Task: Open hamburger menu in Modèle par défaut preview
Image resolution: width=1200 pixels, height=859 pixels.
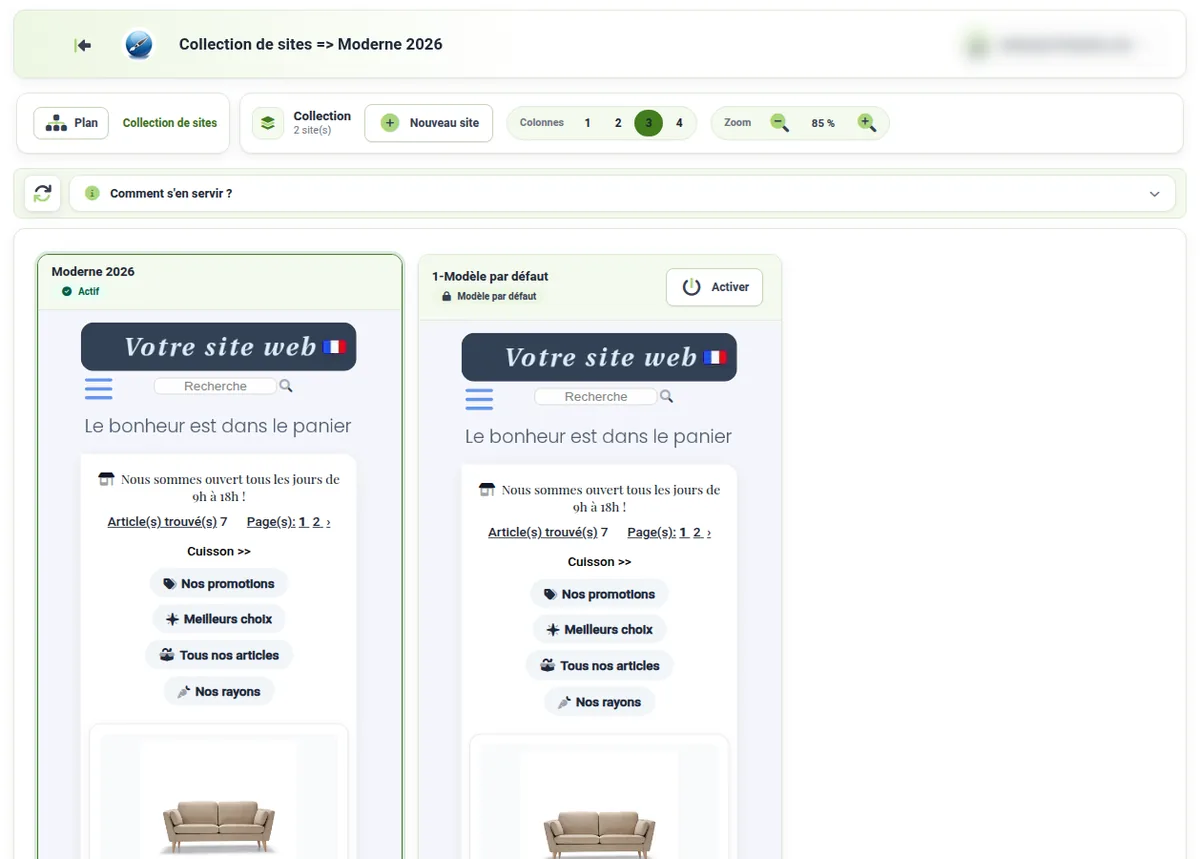Action: [x=479, y=399]
